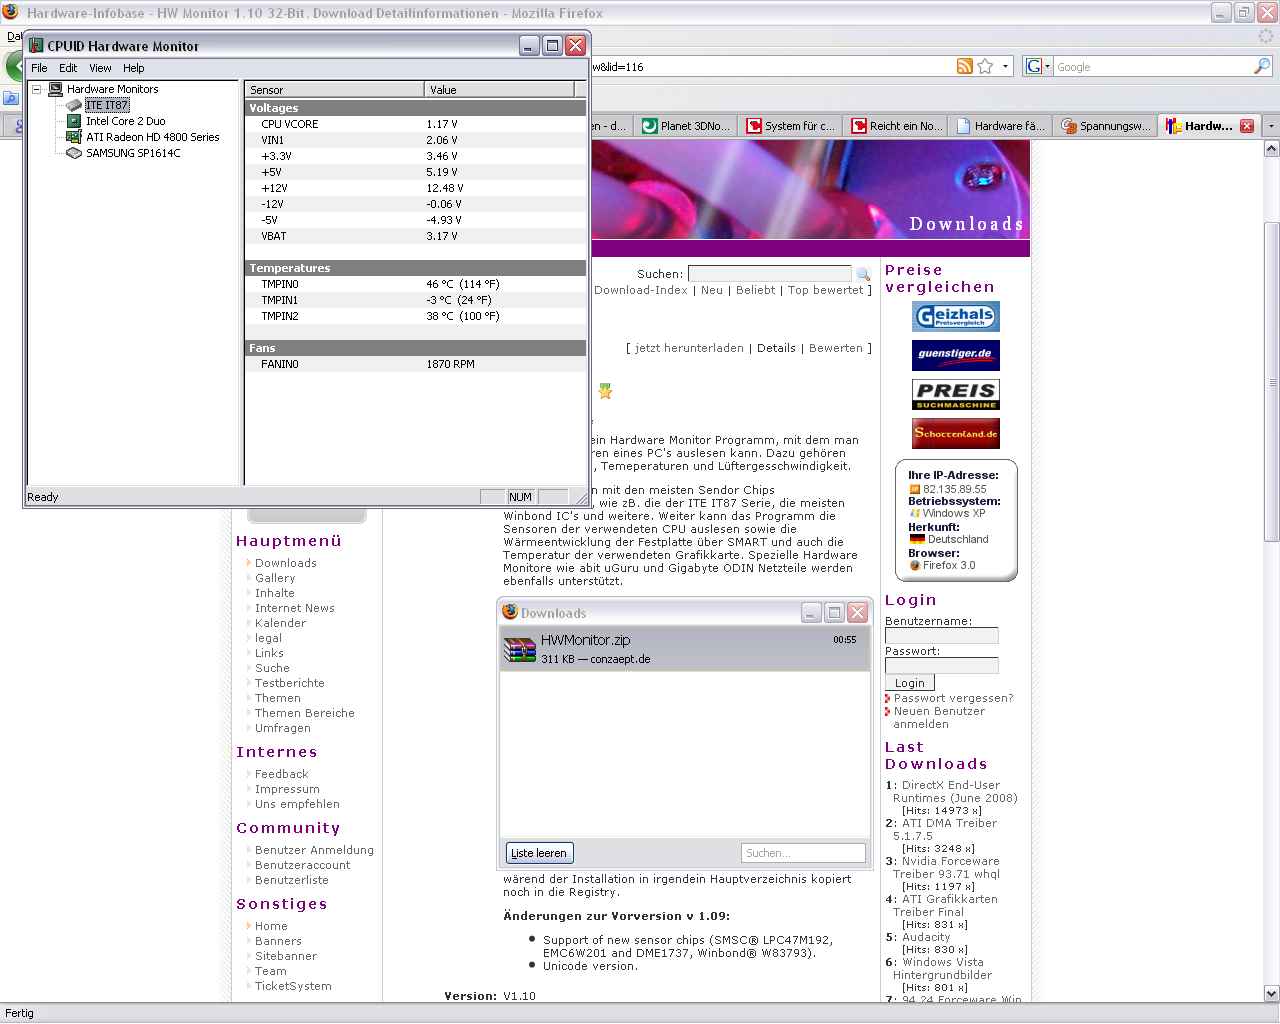Click the RSS feed icon in address bar

[965, 67]
